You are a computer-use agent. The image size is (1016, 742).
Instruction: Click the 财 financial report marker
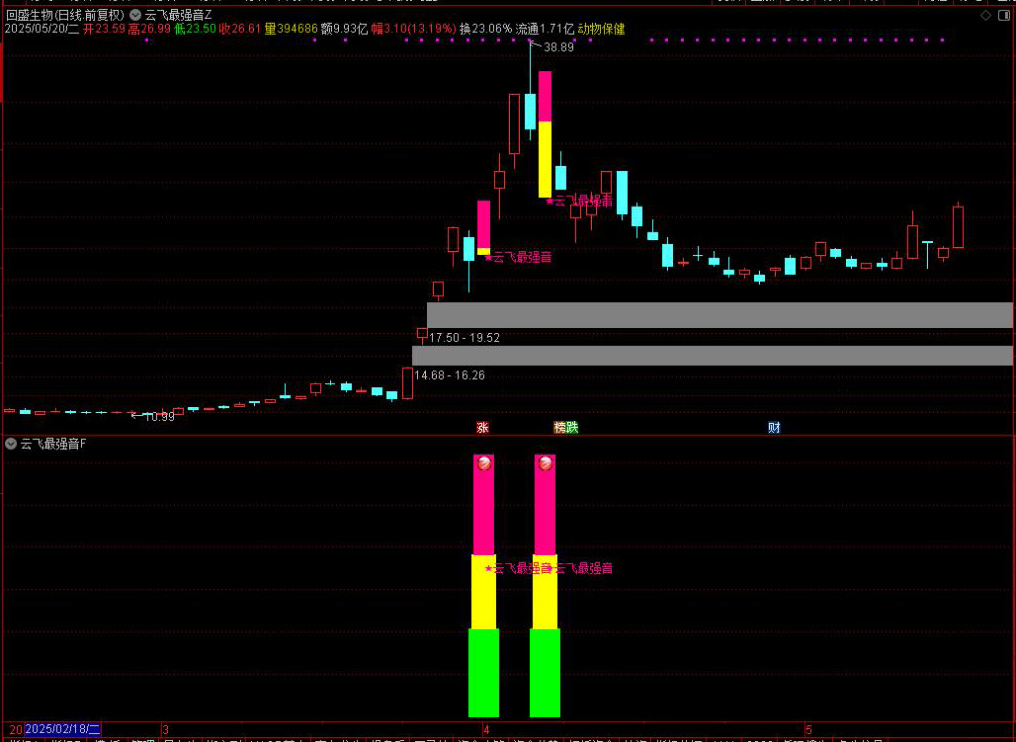click(x=774, y=427)
